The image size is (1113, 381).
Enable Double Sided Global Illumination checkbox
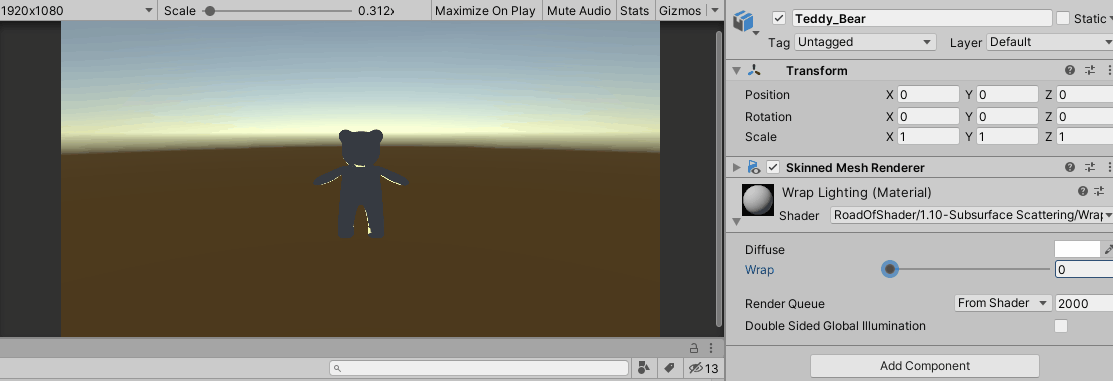click(x=1061, y=326)
